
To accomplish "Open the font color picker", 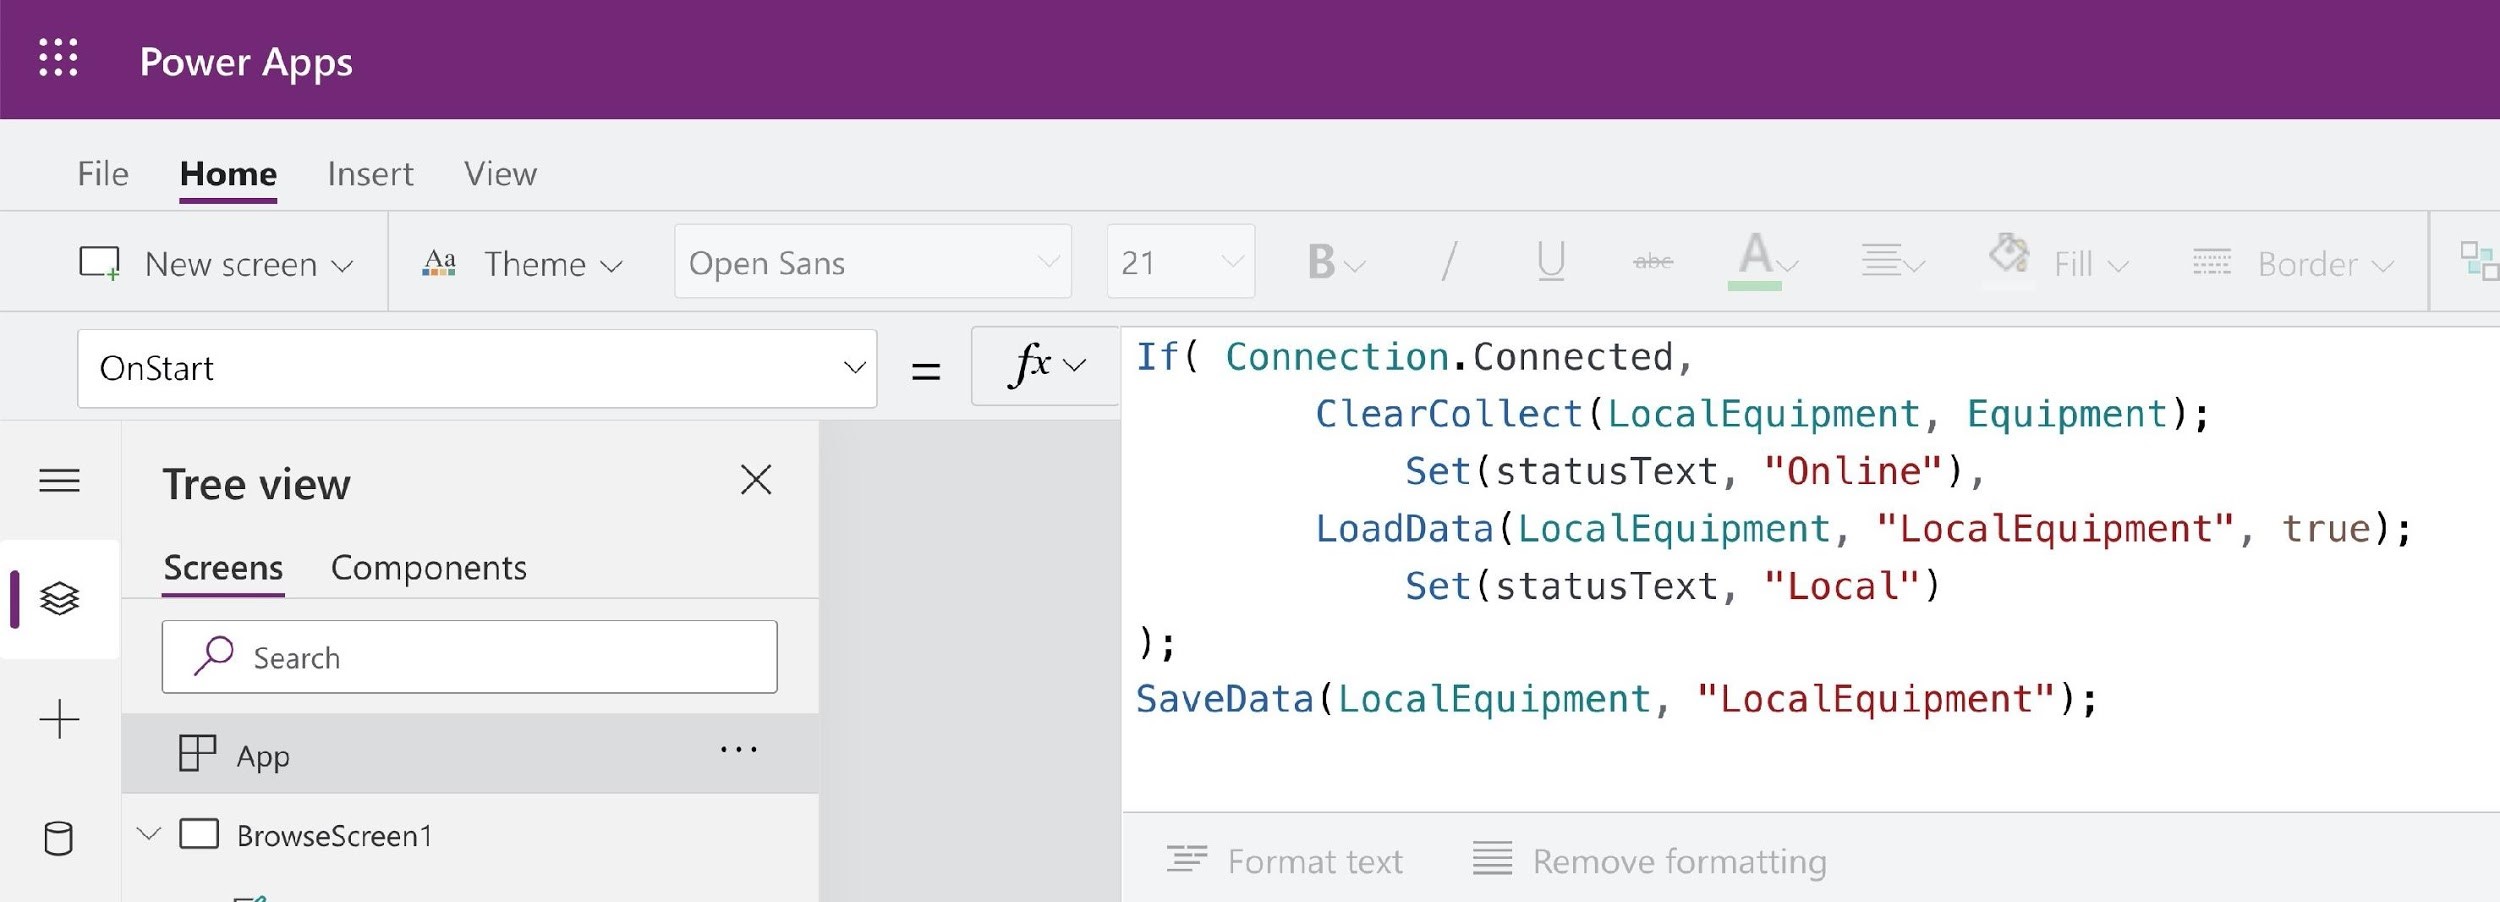I will [x=1763, y=260].
